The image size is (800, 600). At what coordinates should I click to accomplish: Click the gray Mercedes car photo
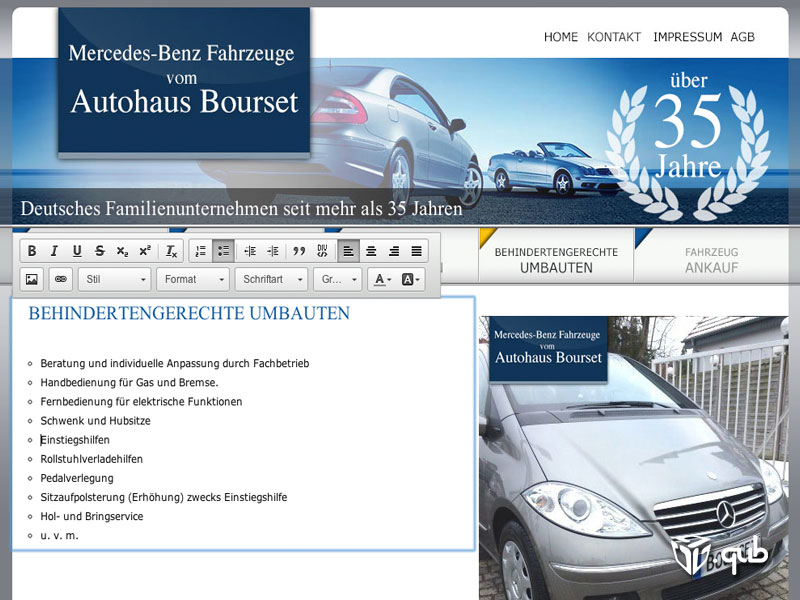click(634, 458)
